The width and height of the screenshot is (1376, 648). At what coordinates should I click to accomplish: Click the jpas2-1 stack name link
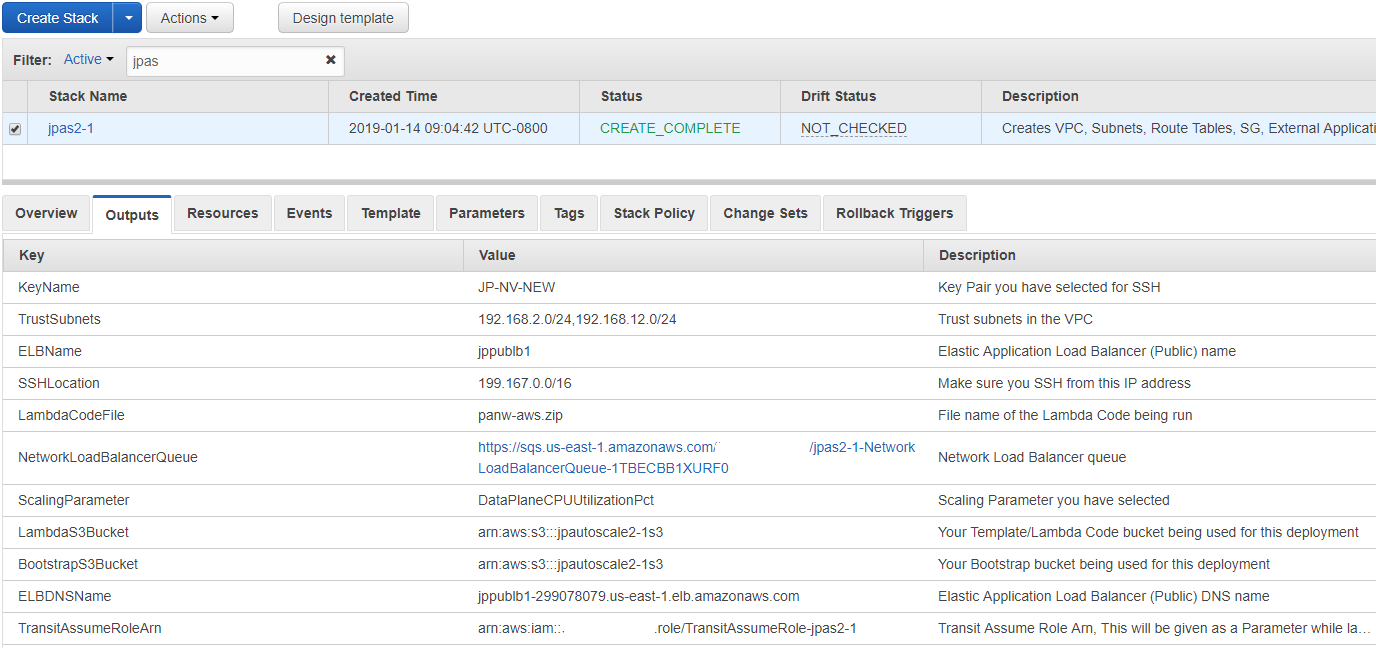pyautogui.click(x=71, y=128)
